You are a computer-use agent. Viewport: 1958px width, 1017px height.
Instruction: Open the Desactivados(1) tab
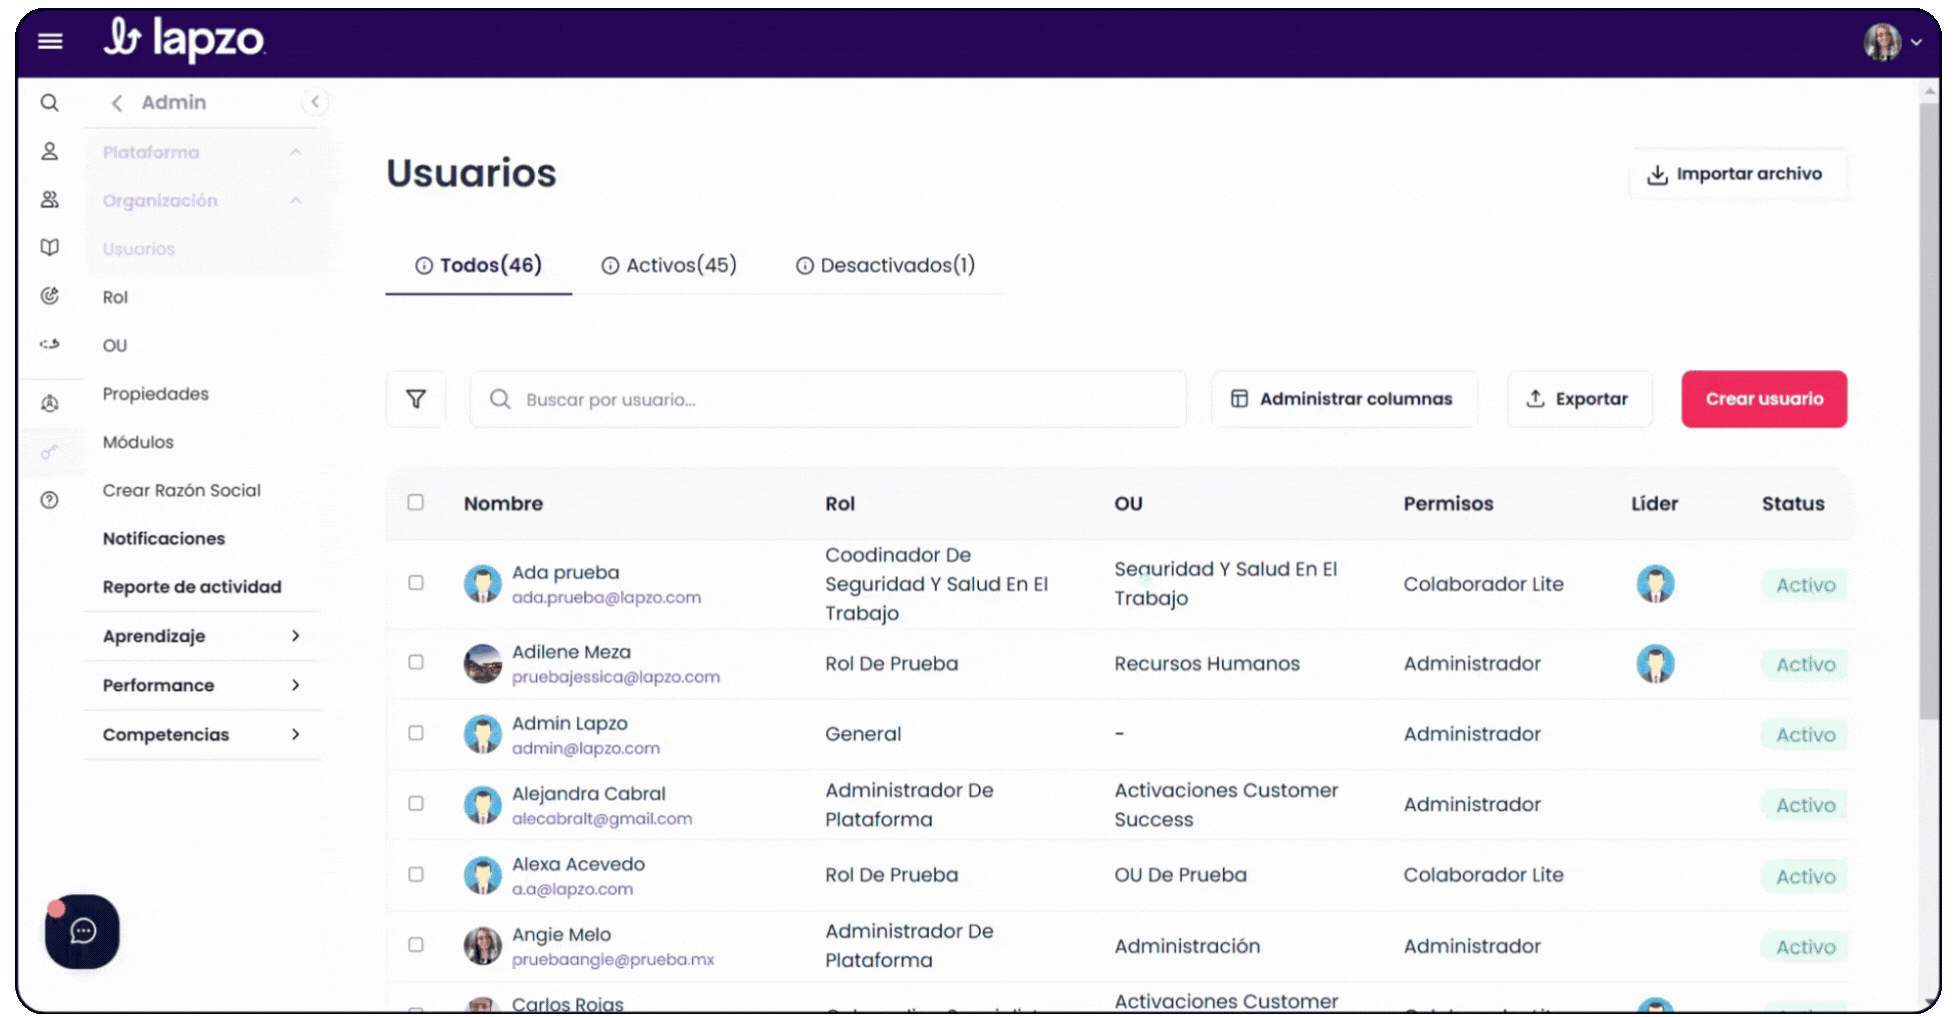(x=885, y=265)
